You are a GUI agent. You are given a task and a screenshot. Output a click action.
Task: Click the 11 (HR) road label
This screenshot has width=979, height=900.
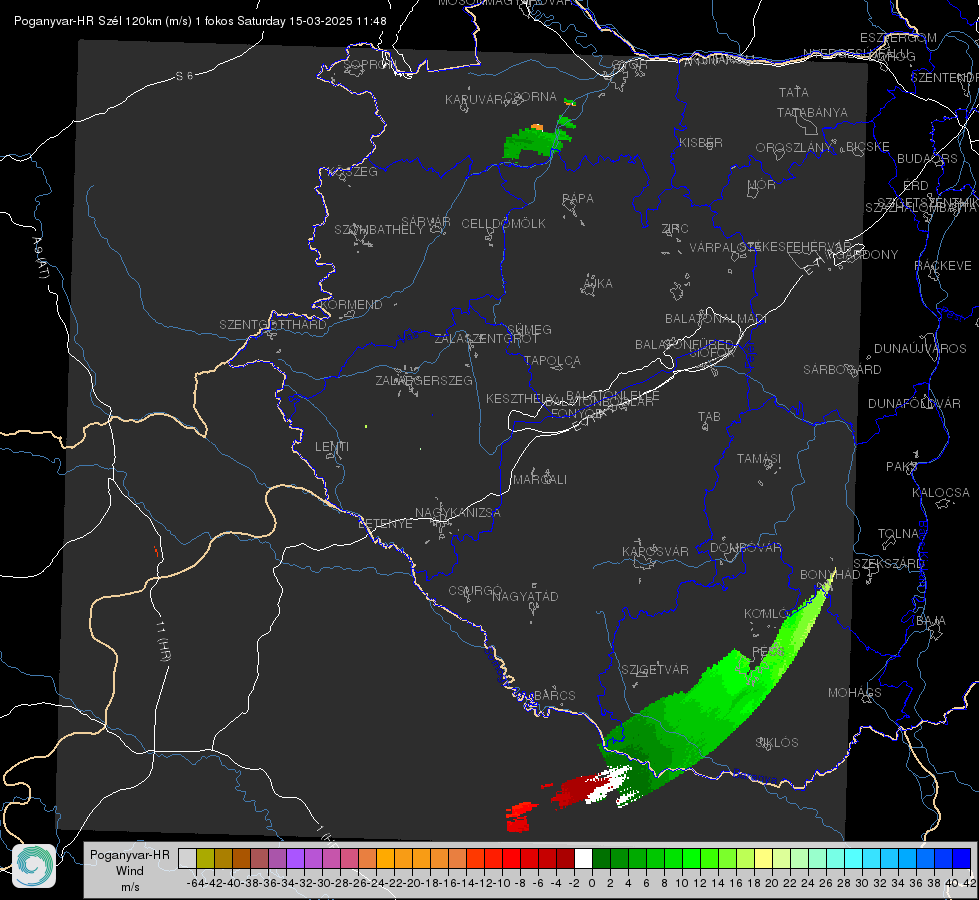coord(163,641)
